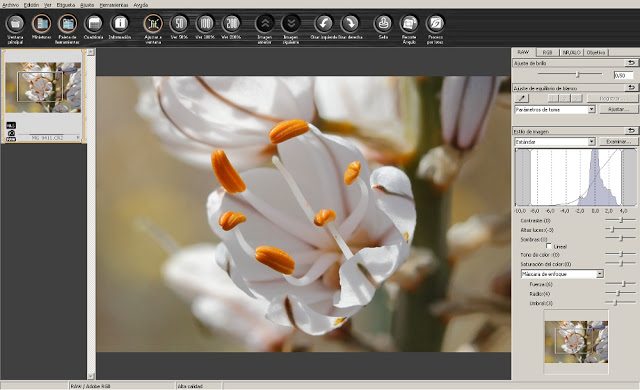Reset the Estilo de imagen section
The height and width of the screenshot is (390, 640).
[631, 131]
